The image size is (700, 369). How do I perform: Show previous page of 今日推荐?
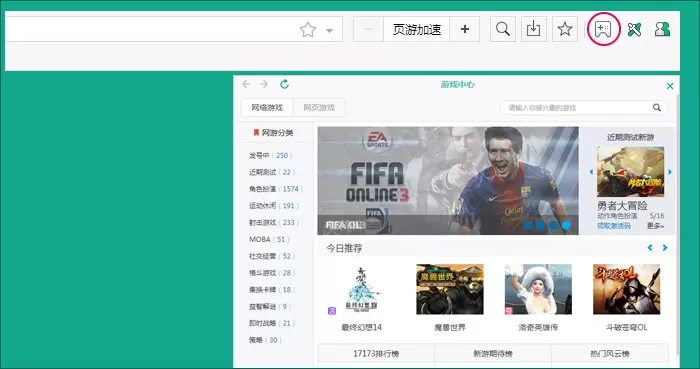click(650, 248)
